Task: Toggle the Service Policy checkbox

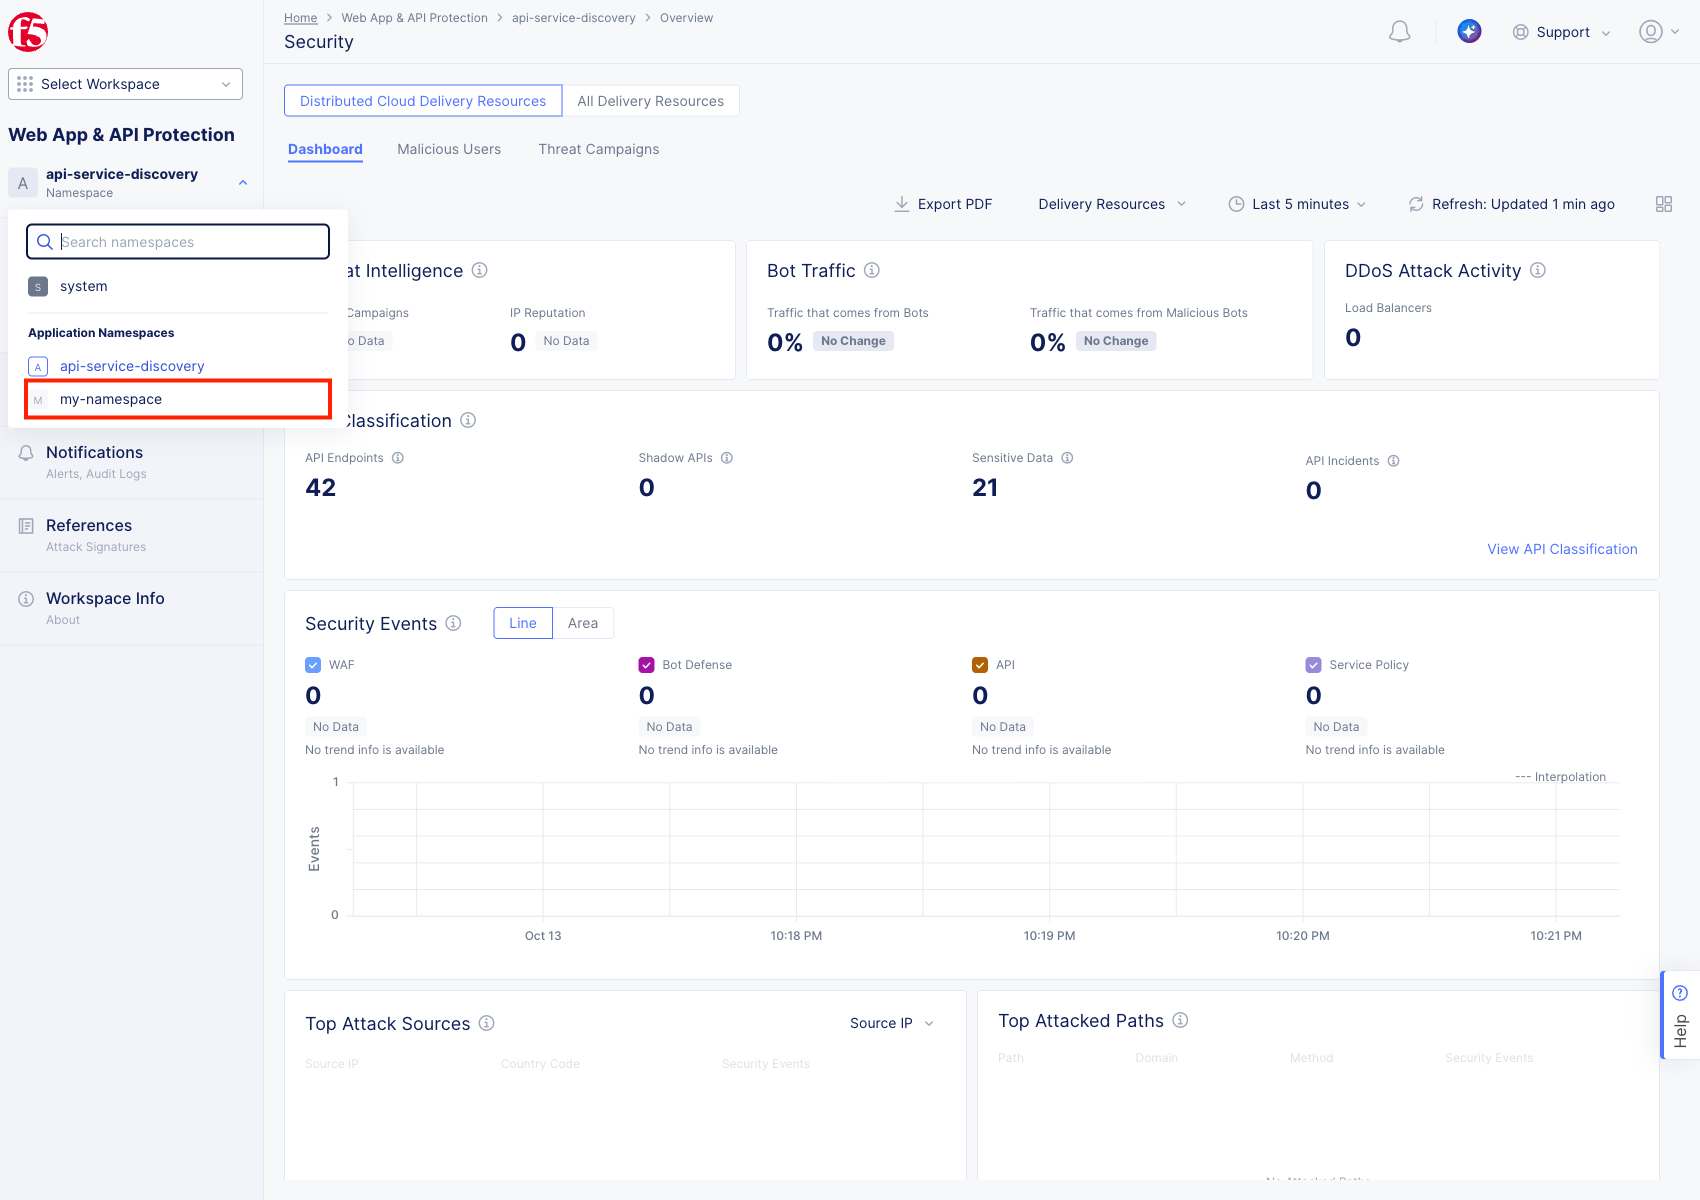Action: pyautogui.click(x=1314, y=665)
